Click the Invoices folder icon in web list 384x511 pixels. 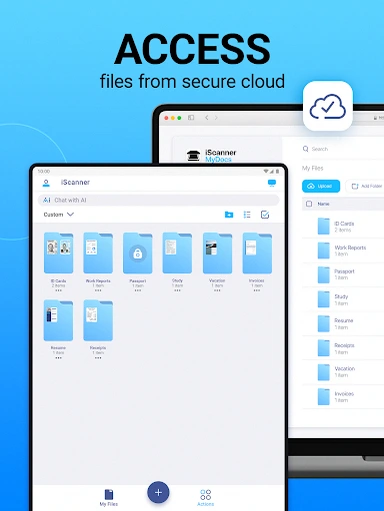click(323, 397)
